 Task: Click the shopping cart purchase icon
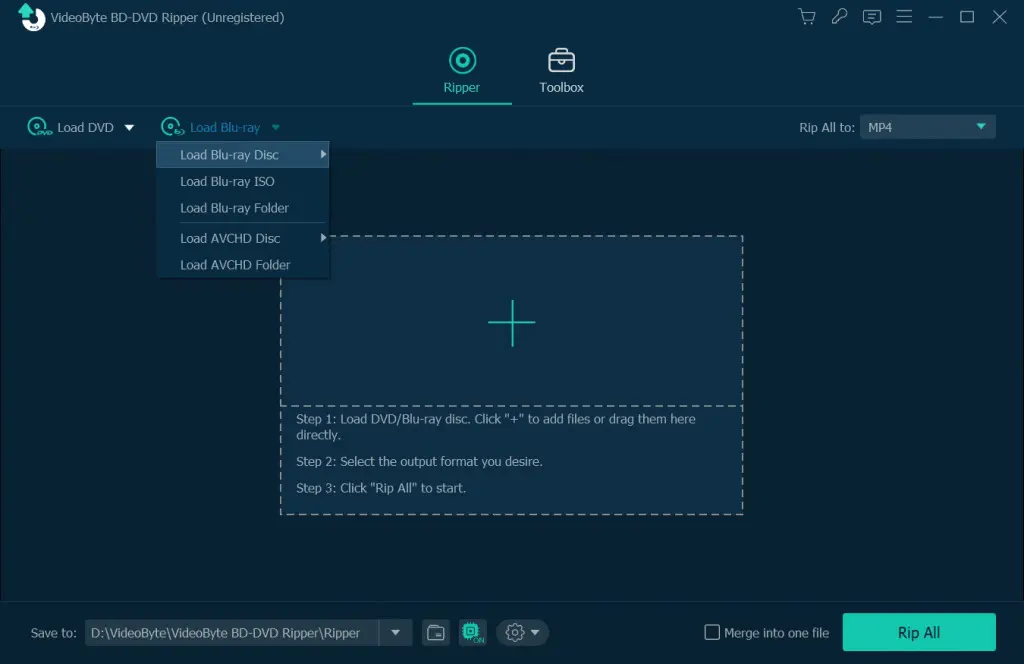(806, 17)
